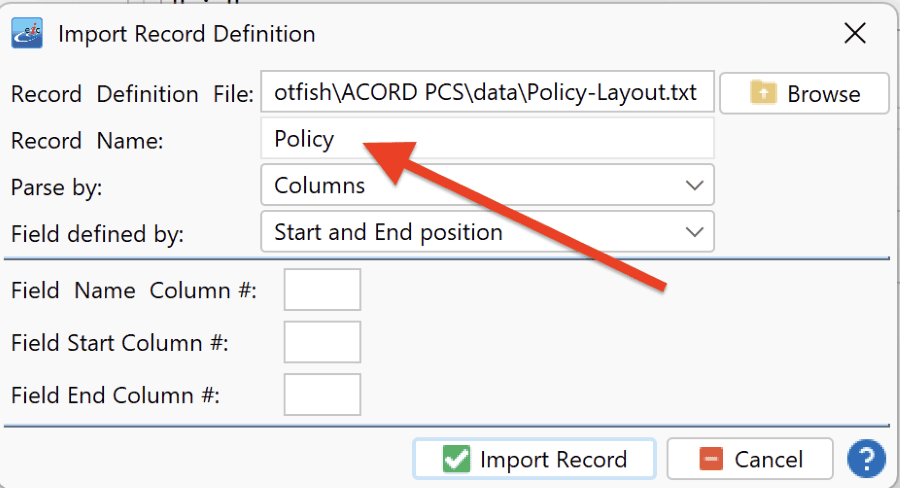Expand the Field defined by dropdown arrow
The height and width of the screenshot is (488, 900).
[x=695, y=232]
